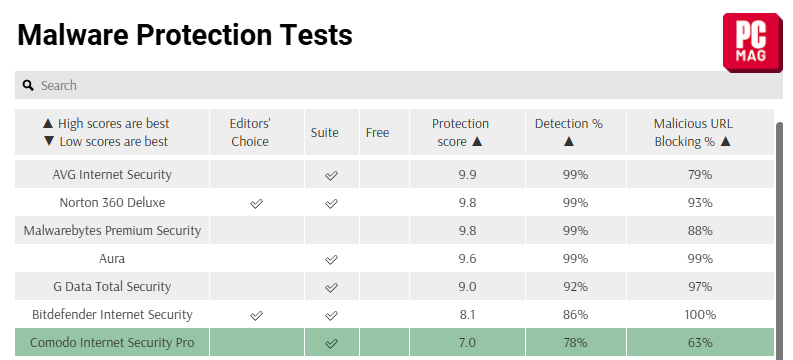
Task: Select the highlighted Comodo Internet Security Pro name
Action: [112, 342]
